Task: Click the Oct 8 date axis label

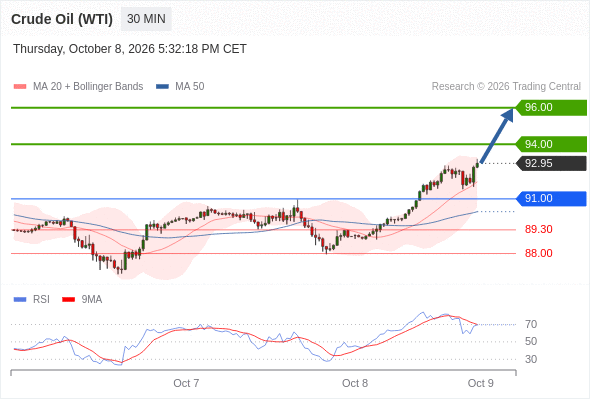Action: pos(355,383)
